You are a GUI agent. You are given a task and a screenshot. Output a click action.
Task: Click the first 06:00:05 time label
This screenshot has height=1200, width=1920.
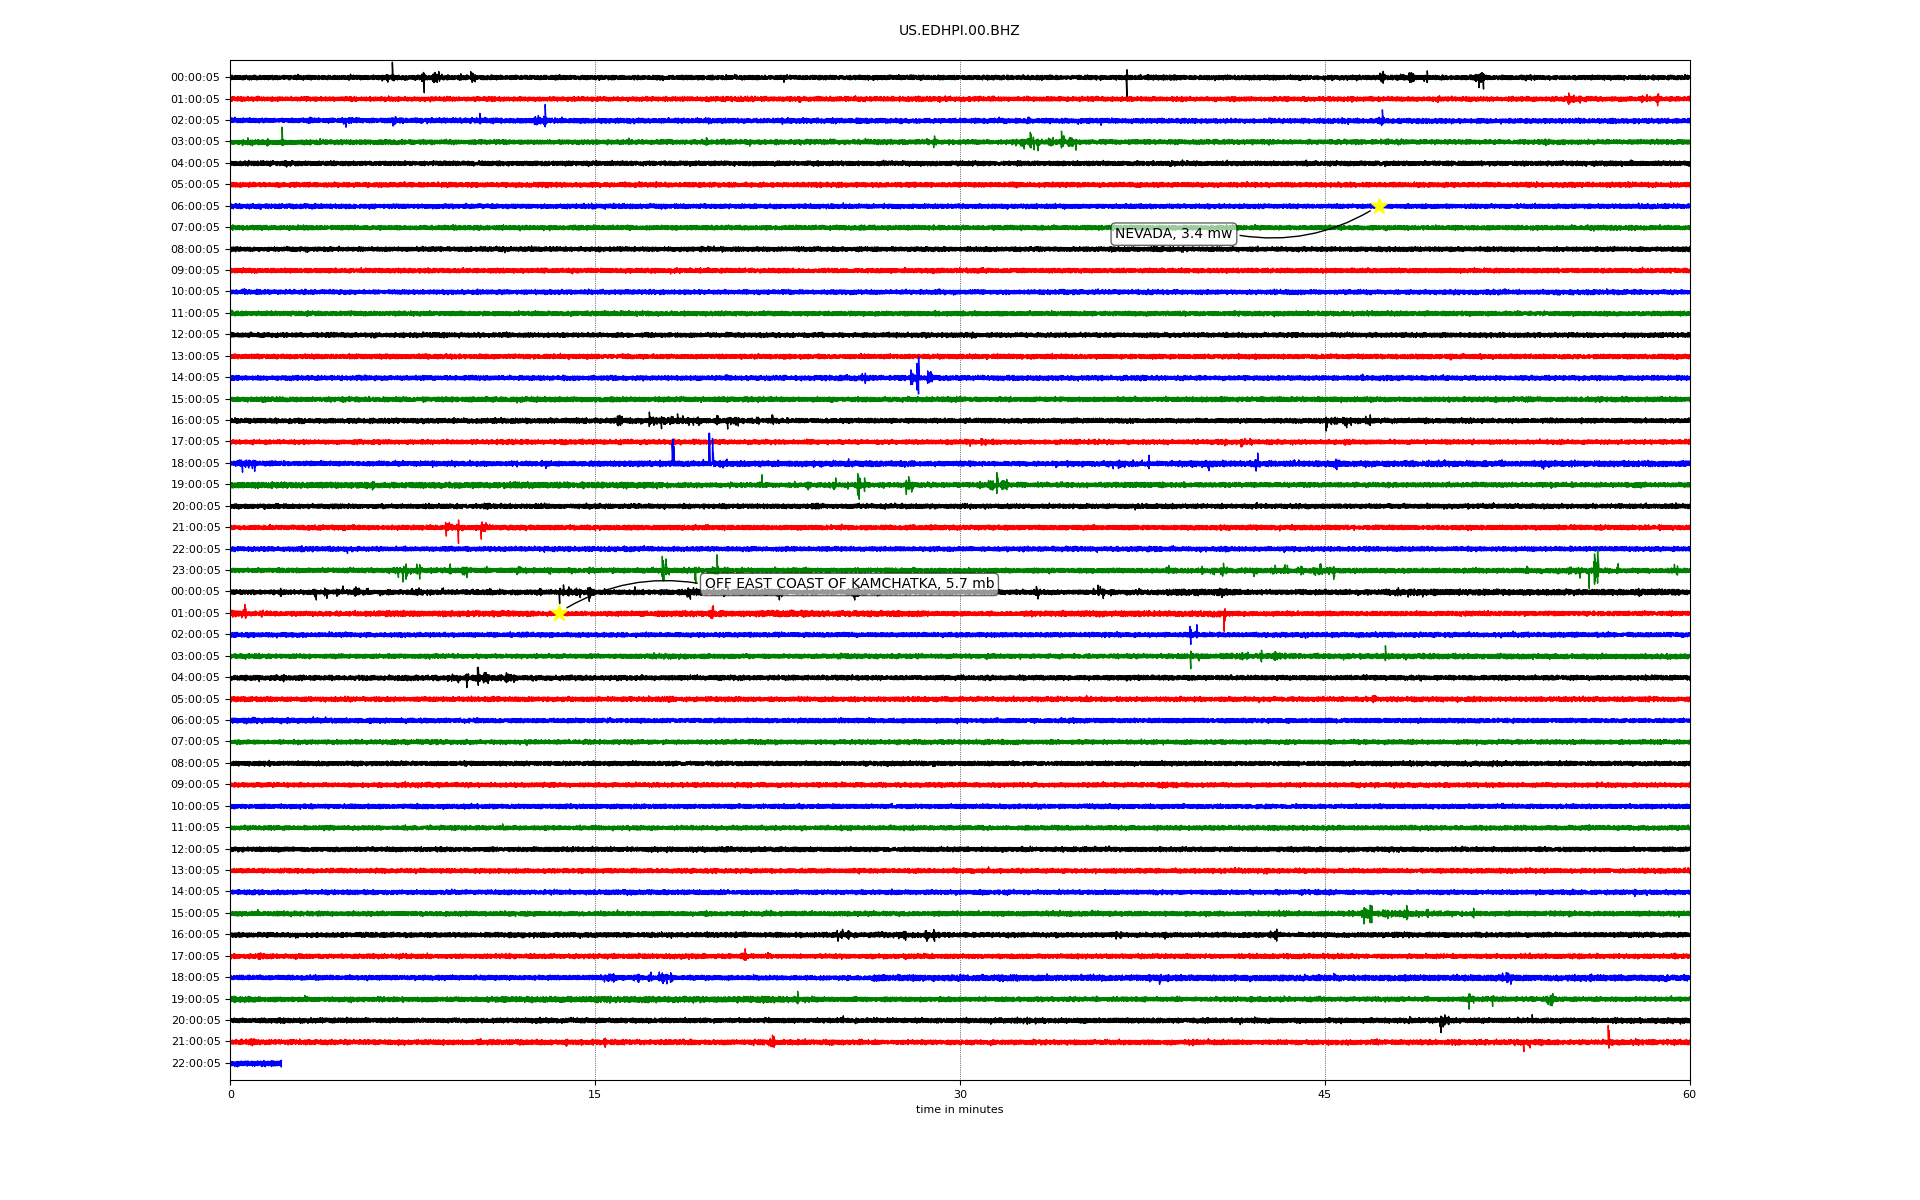(195, 207)
